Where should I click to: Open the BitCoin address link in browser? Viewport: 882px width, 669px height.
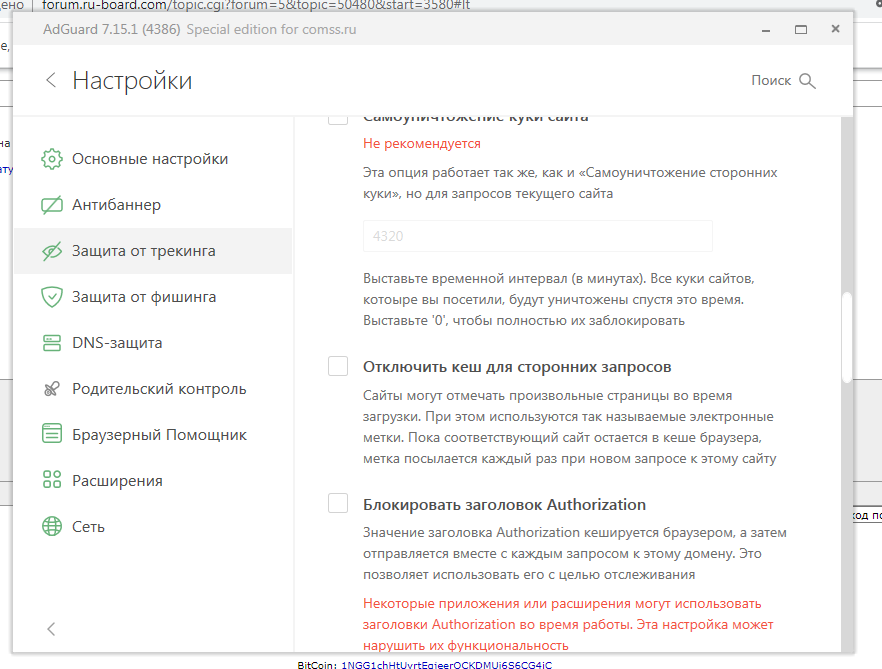click(447, 665)
